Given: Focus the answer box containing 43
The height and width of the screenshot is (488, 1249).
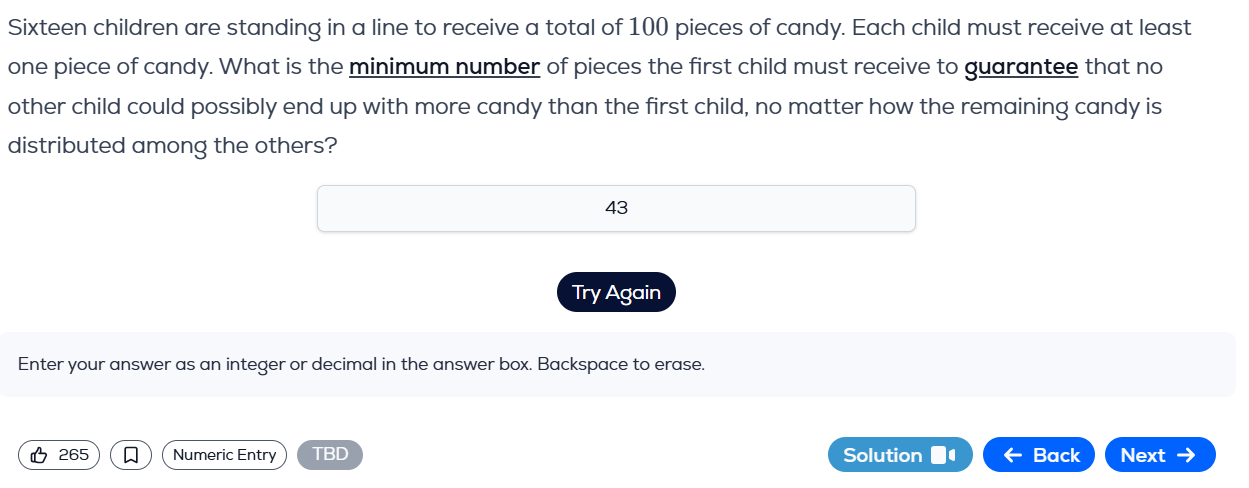Looking at the screenshot, I should tap(616, 208).
